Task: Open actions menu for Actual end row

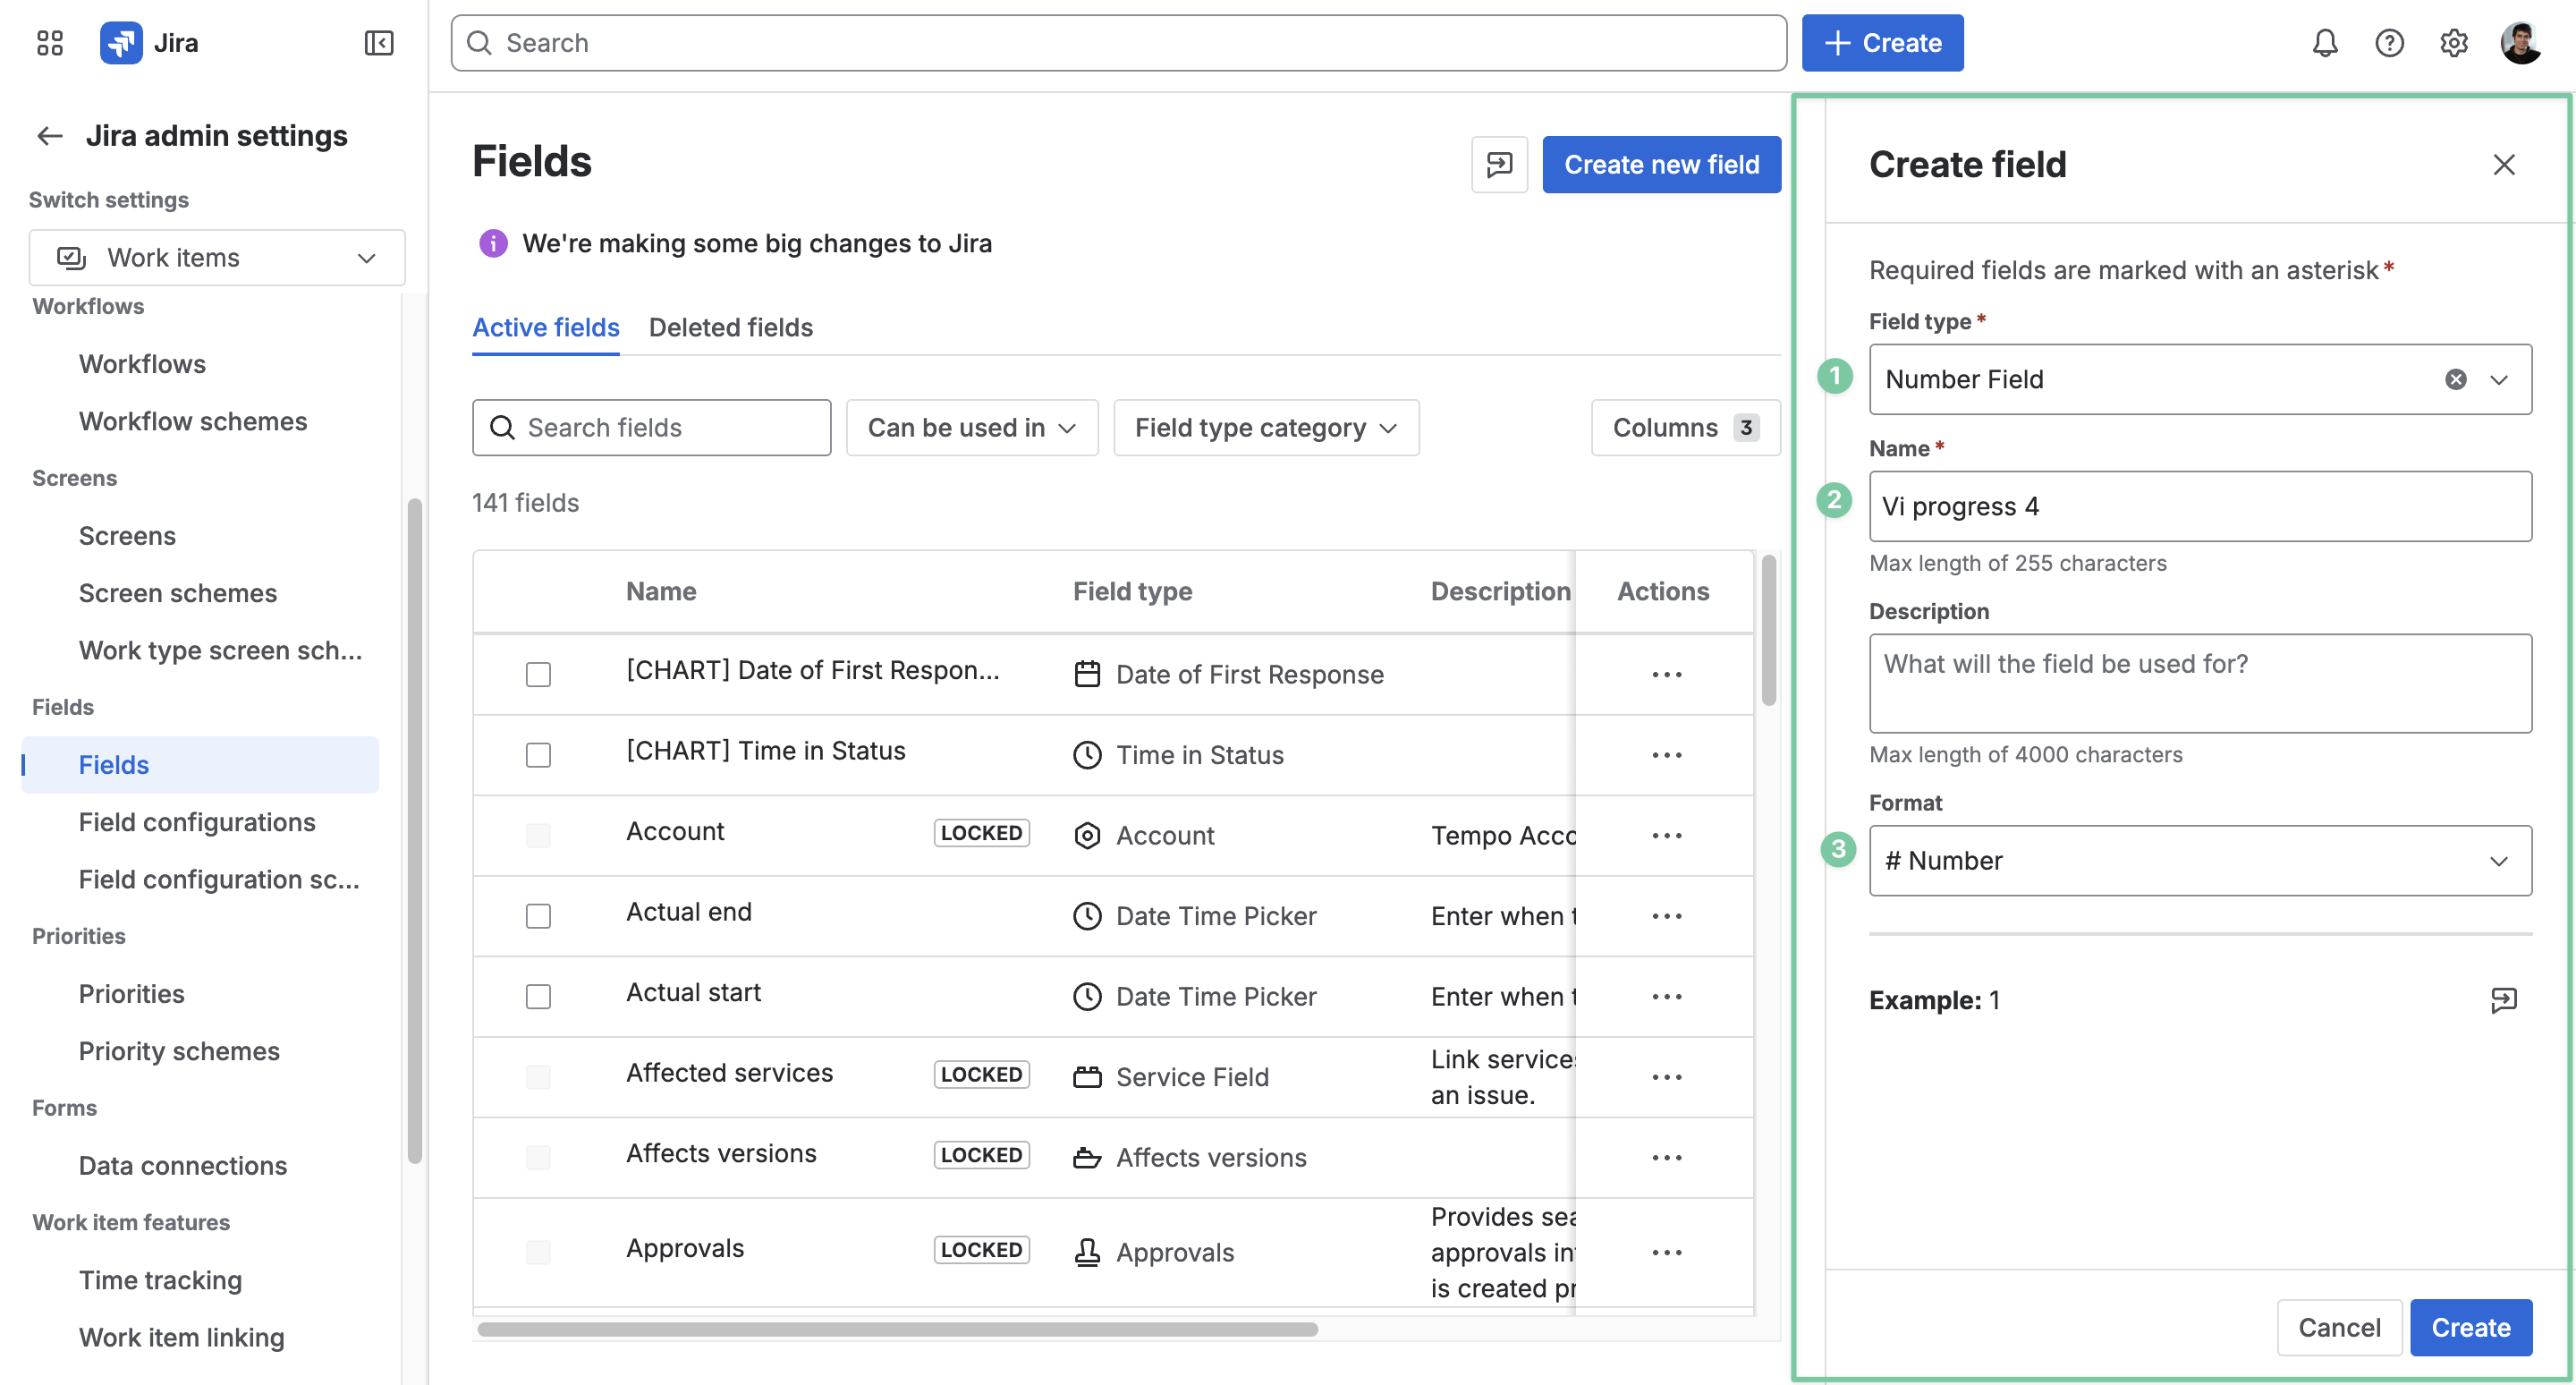Action: point(1666,916)
